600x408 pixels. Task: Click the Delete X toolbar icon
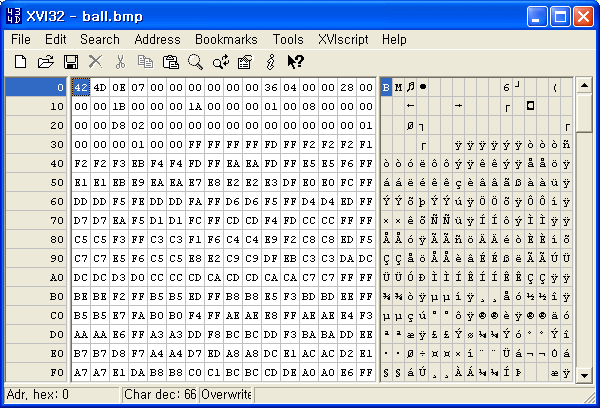click(x=95, y=62)
